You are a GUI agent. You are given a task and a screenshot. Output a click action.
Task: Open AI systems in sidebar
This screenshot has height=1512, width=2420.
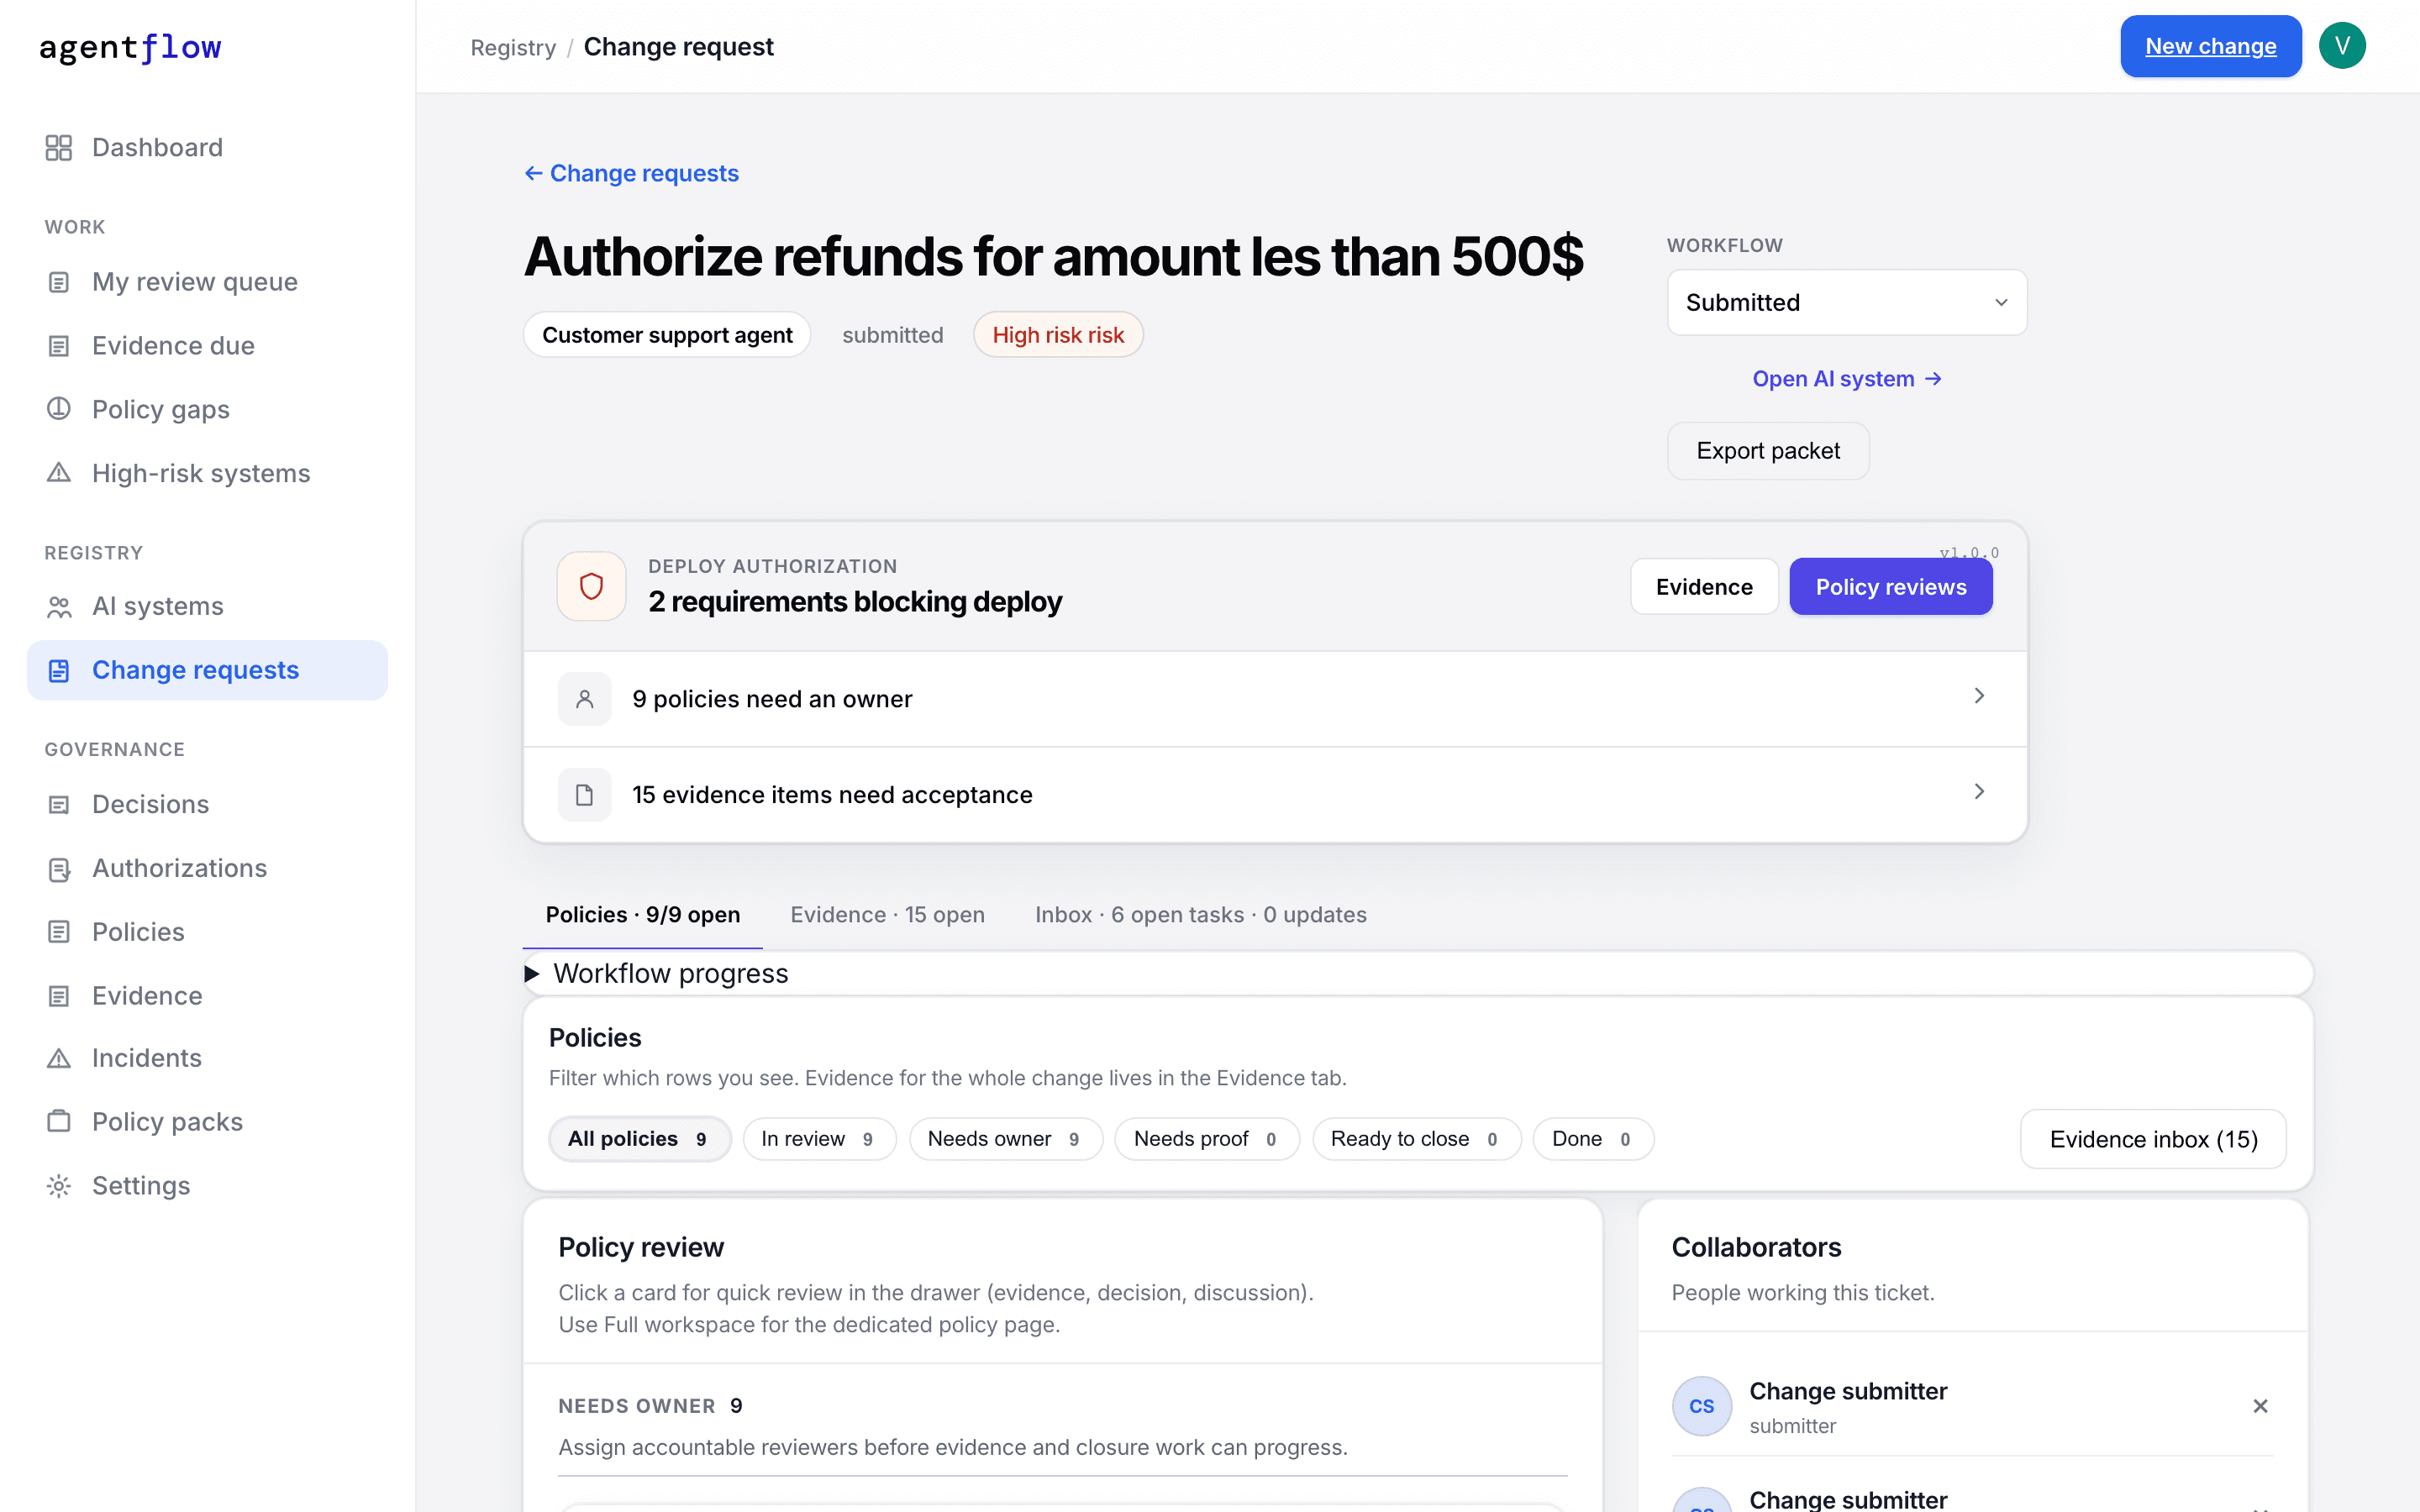tap(208, 607)
